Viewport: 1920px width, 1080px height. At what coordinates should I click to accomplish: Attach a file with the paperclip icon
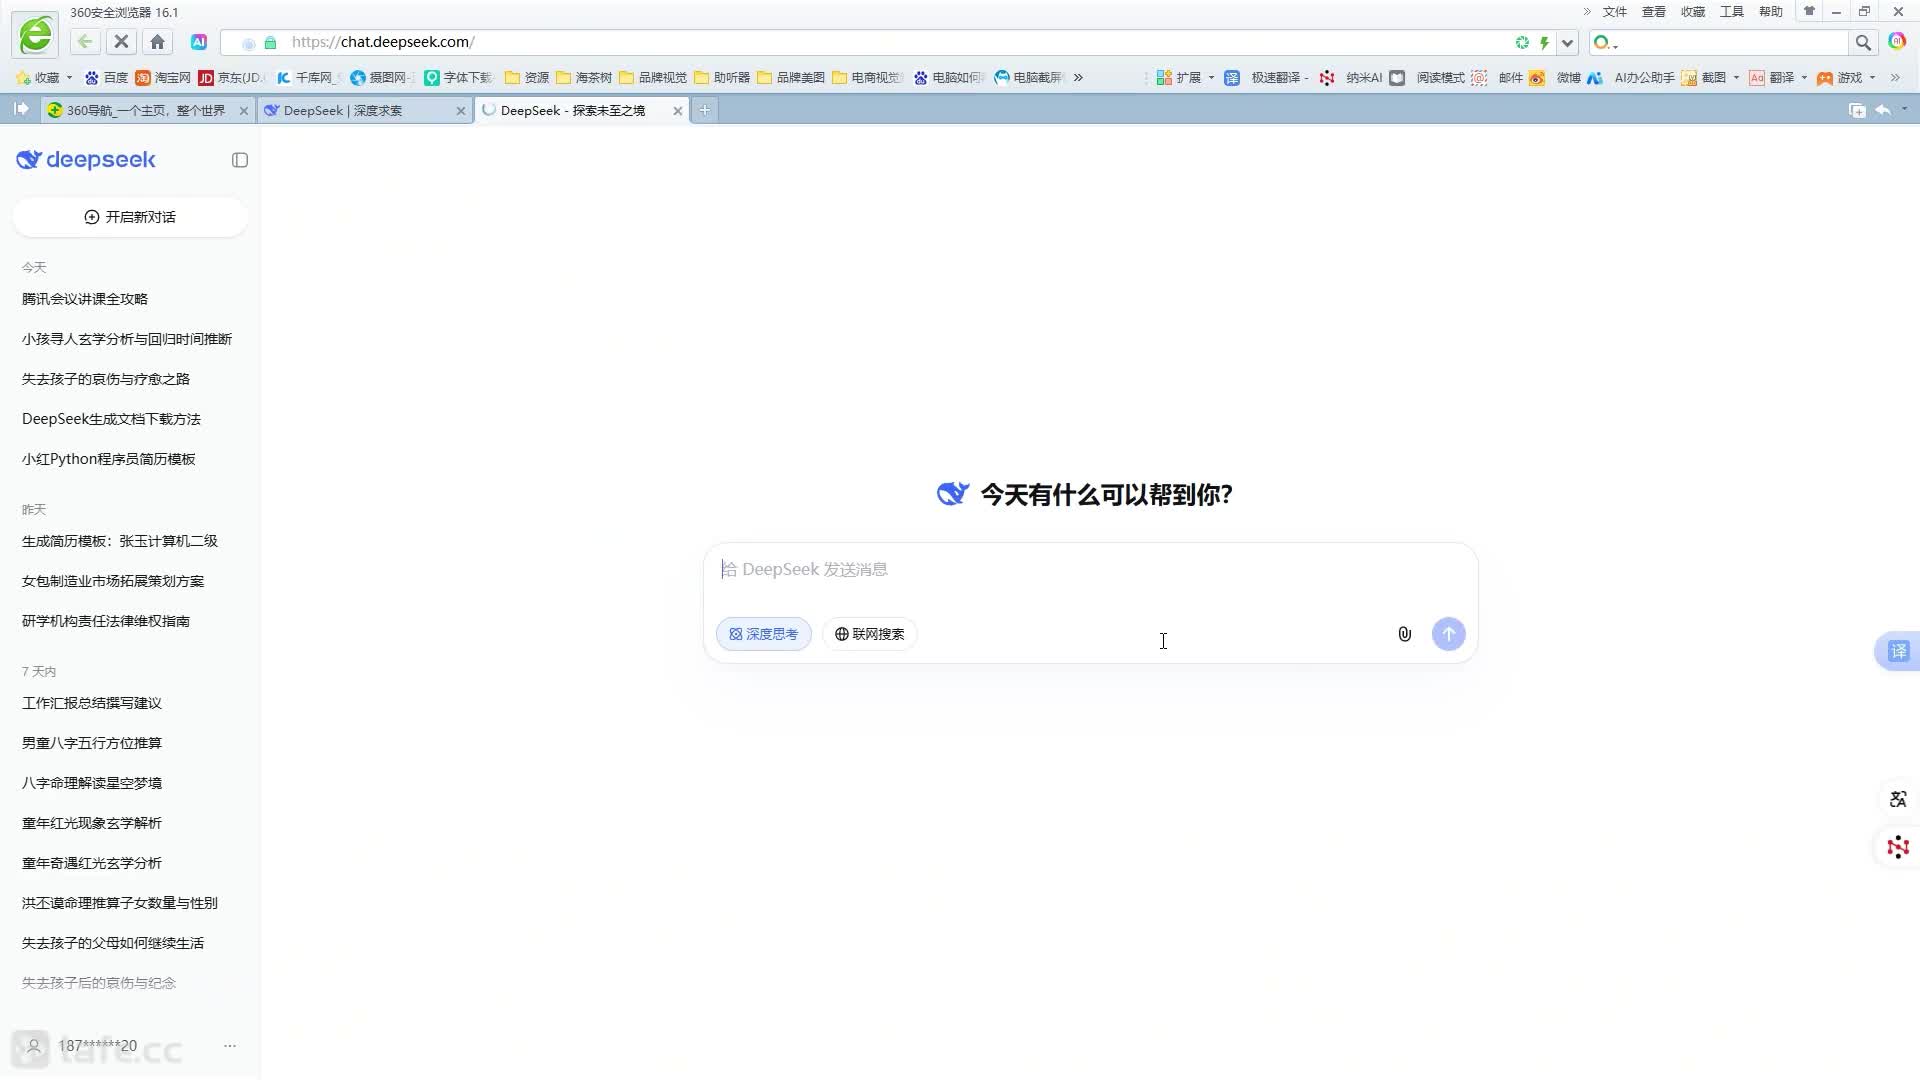pos(1404,634)
